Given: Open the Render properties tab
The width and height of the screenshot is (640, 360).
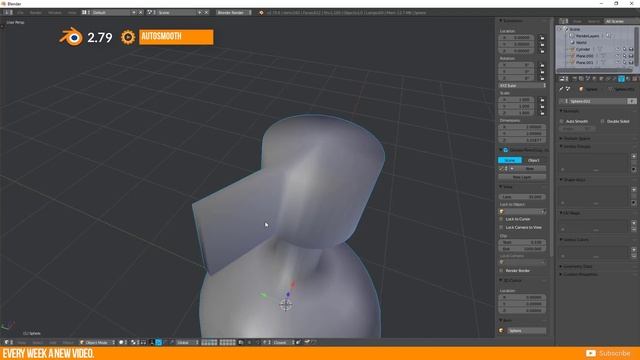Looking at the screenshot, I should (575, 78).
